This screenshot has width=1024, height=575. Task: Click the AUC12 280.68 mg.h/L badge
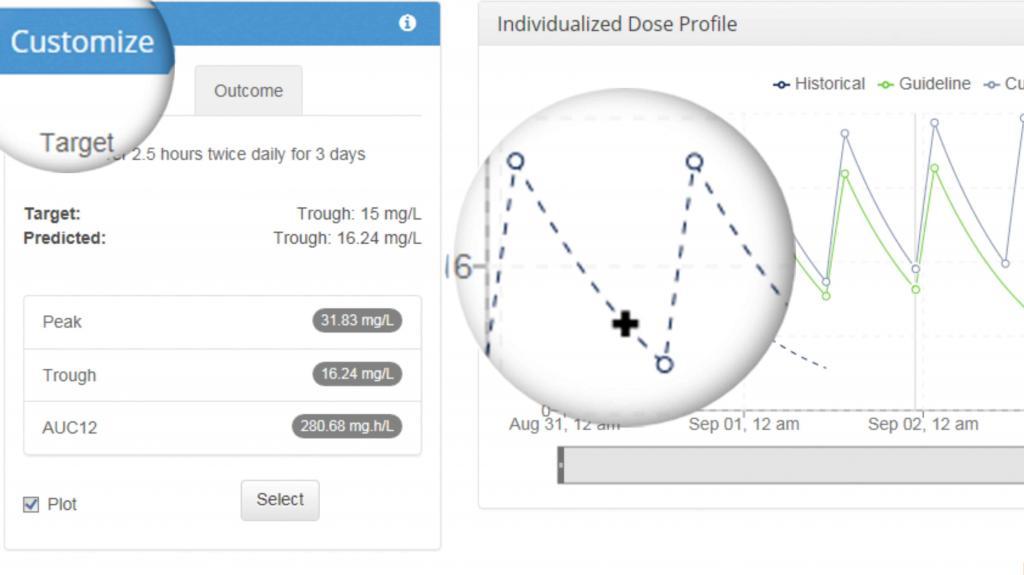(346, 426)
